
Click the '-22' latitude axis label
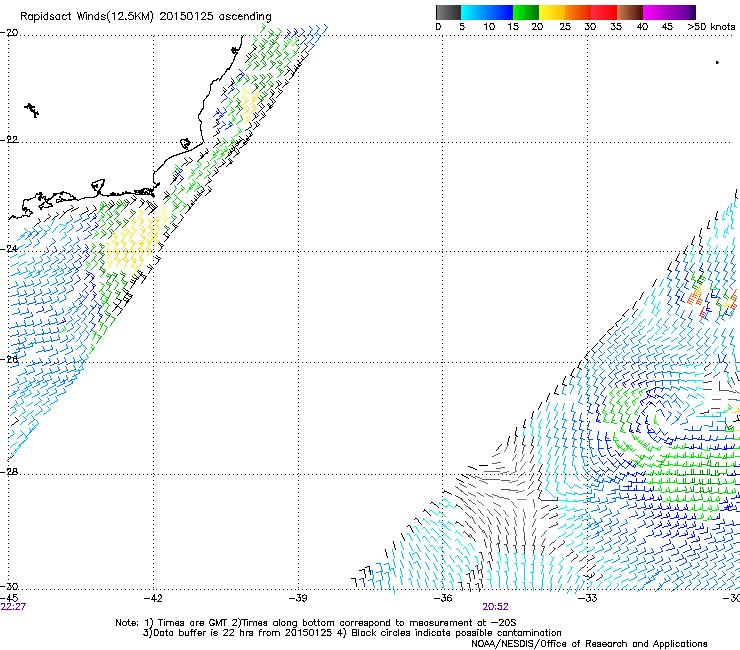coord(9,140)
